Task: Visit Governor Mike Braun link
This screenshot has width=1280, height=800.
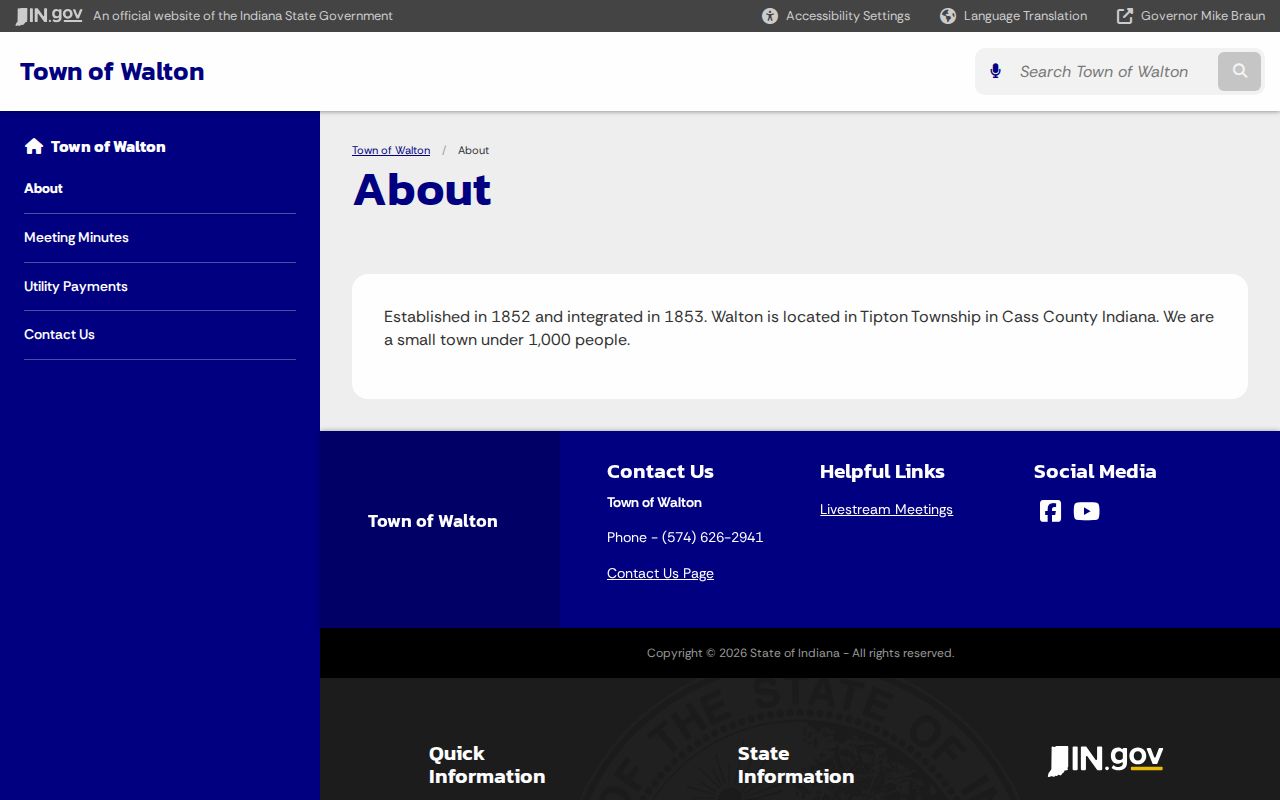Action: point(1190,16)
